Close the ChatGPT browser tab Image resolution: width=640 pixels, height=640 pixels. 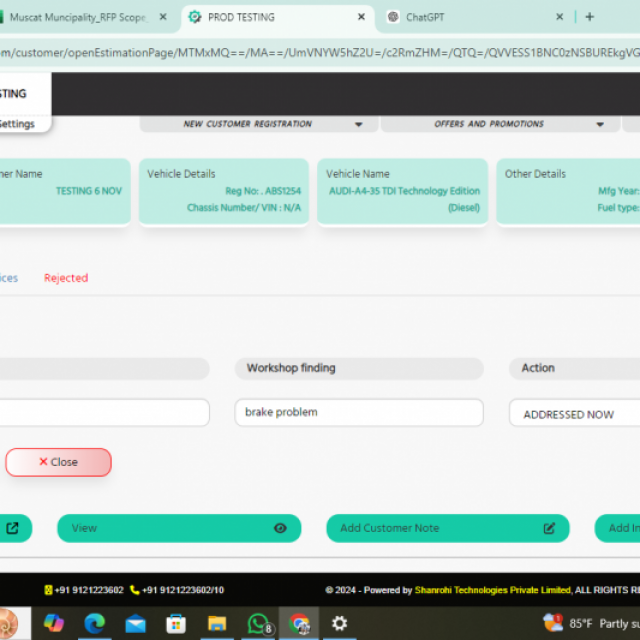[560, 17]
